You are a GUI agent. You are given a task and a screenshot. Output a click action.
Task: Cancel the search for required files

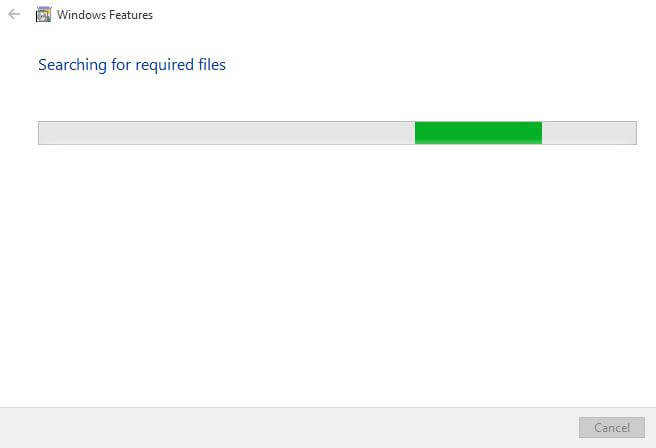point(612,428)
